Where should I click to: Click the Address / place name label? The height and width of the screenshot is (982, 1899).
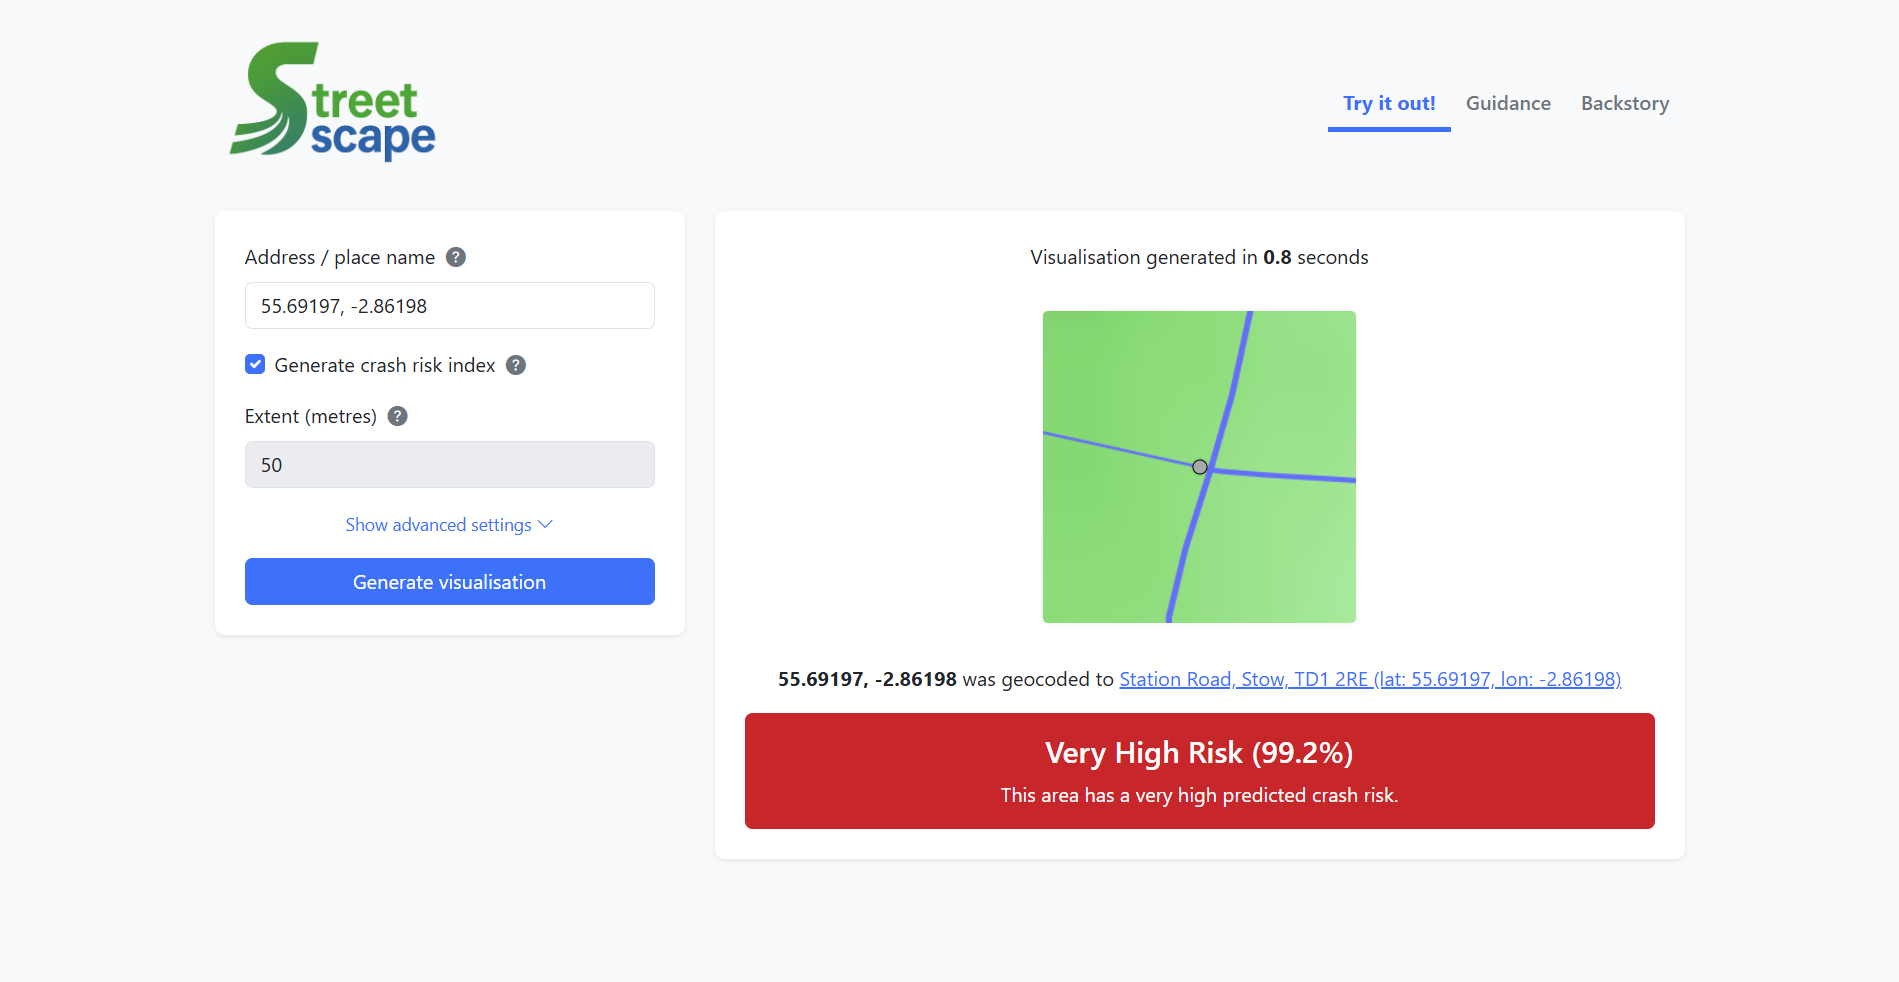tap(340, 257)
